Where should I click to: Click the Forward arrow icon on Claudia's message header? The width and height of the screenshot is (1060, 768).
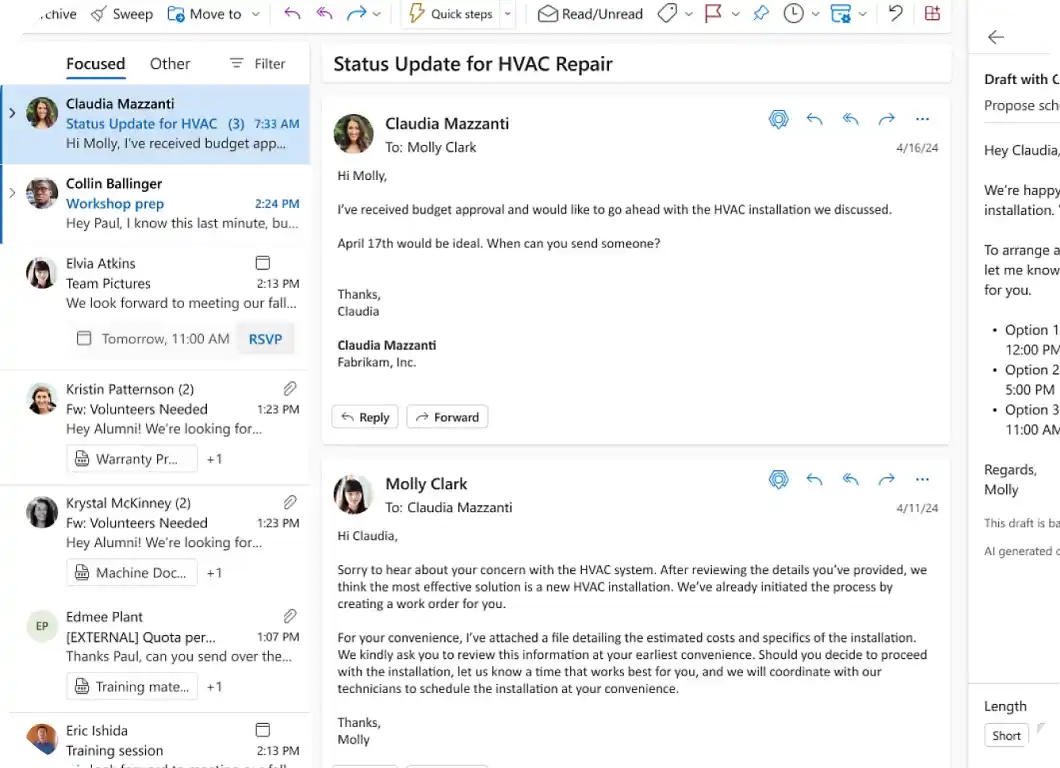886,119
